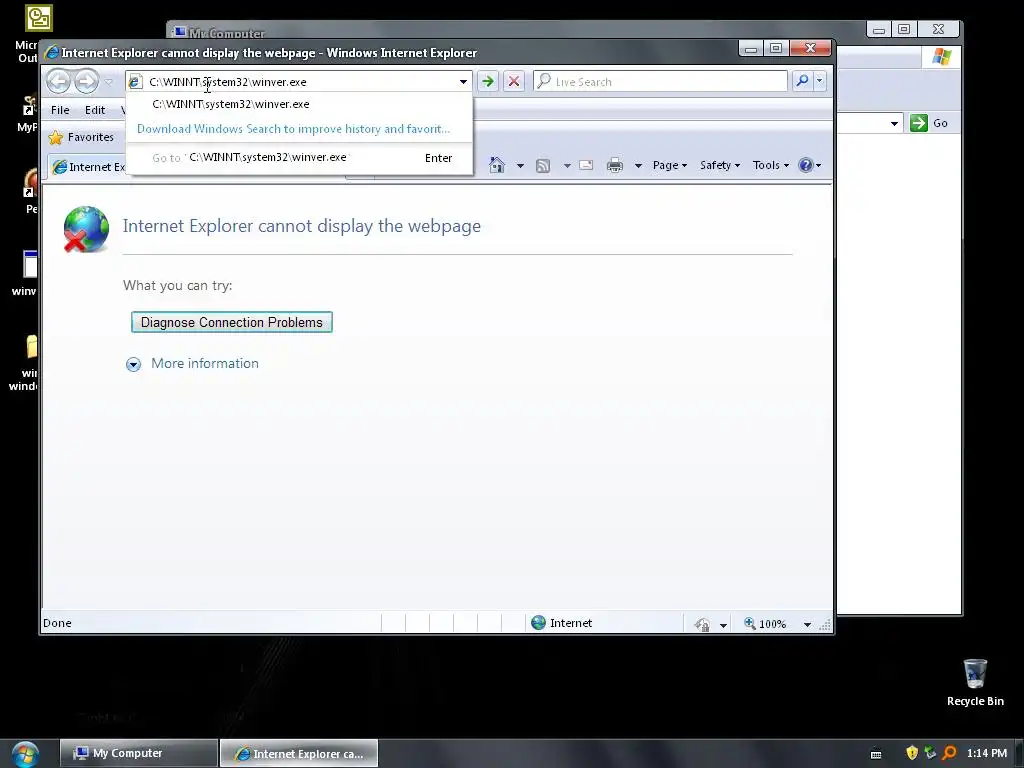Expand the Home button dropdown arrow

click(x=520, y=166)
